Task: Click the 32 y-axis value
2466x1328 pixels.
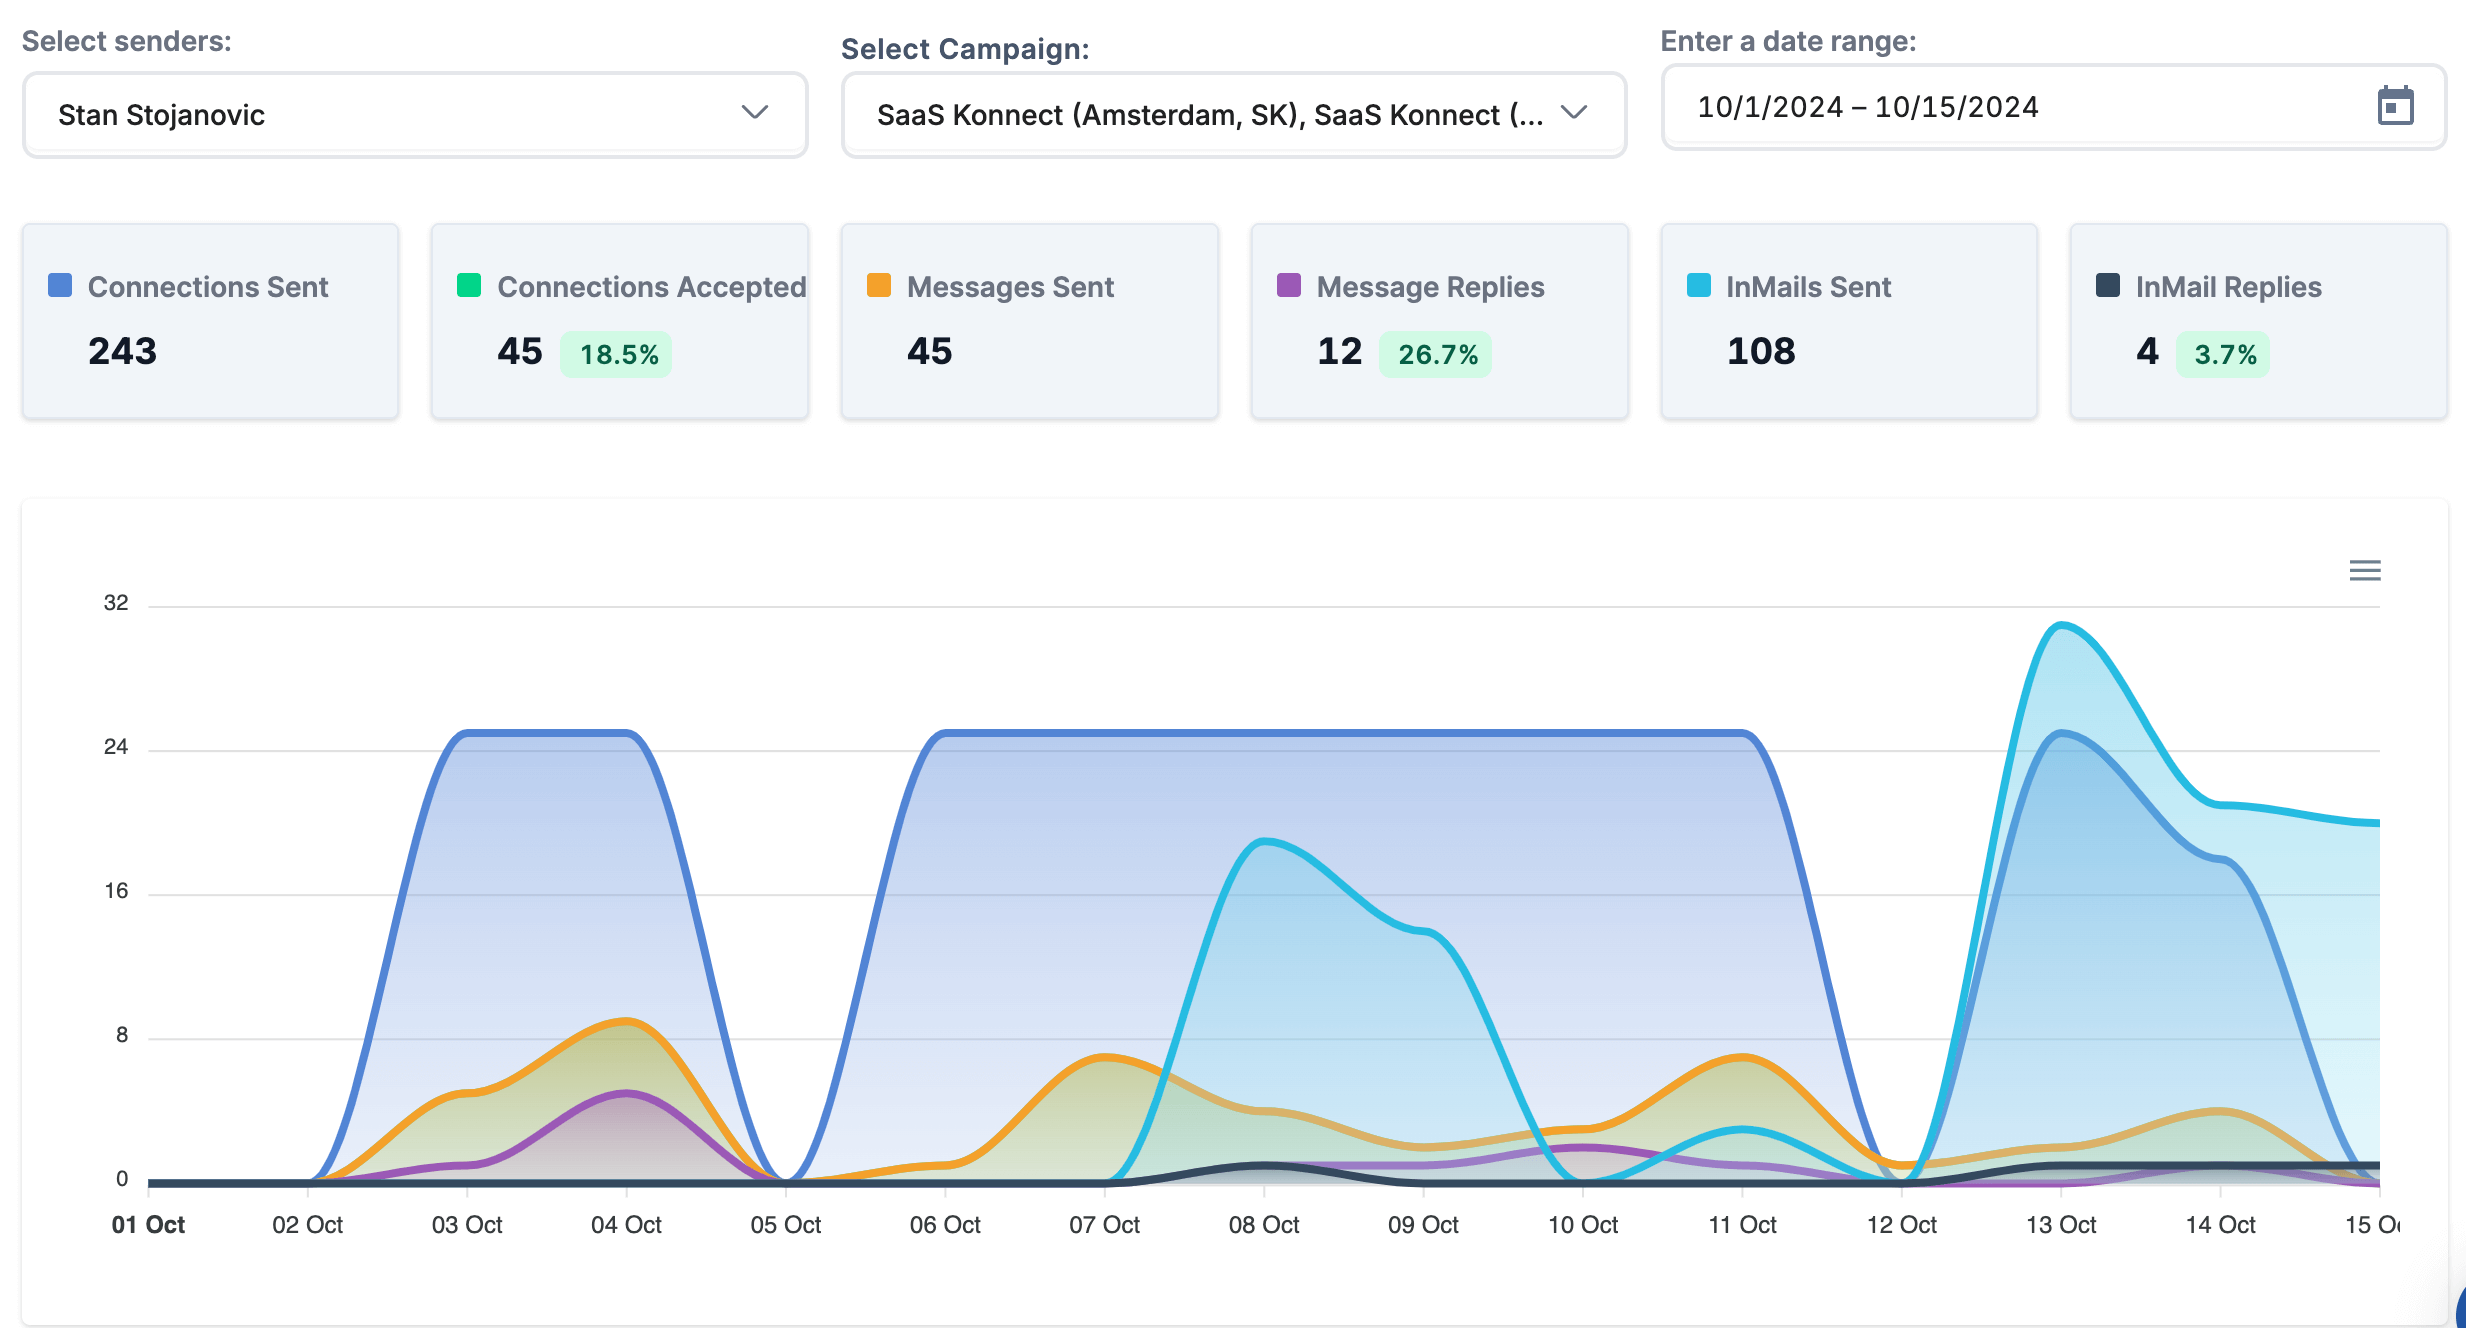Action: pos(116,603)
